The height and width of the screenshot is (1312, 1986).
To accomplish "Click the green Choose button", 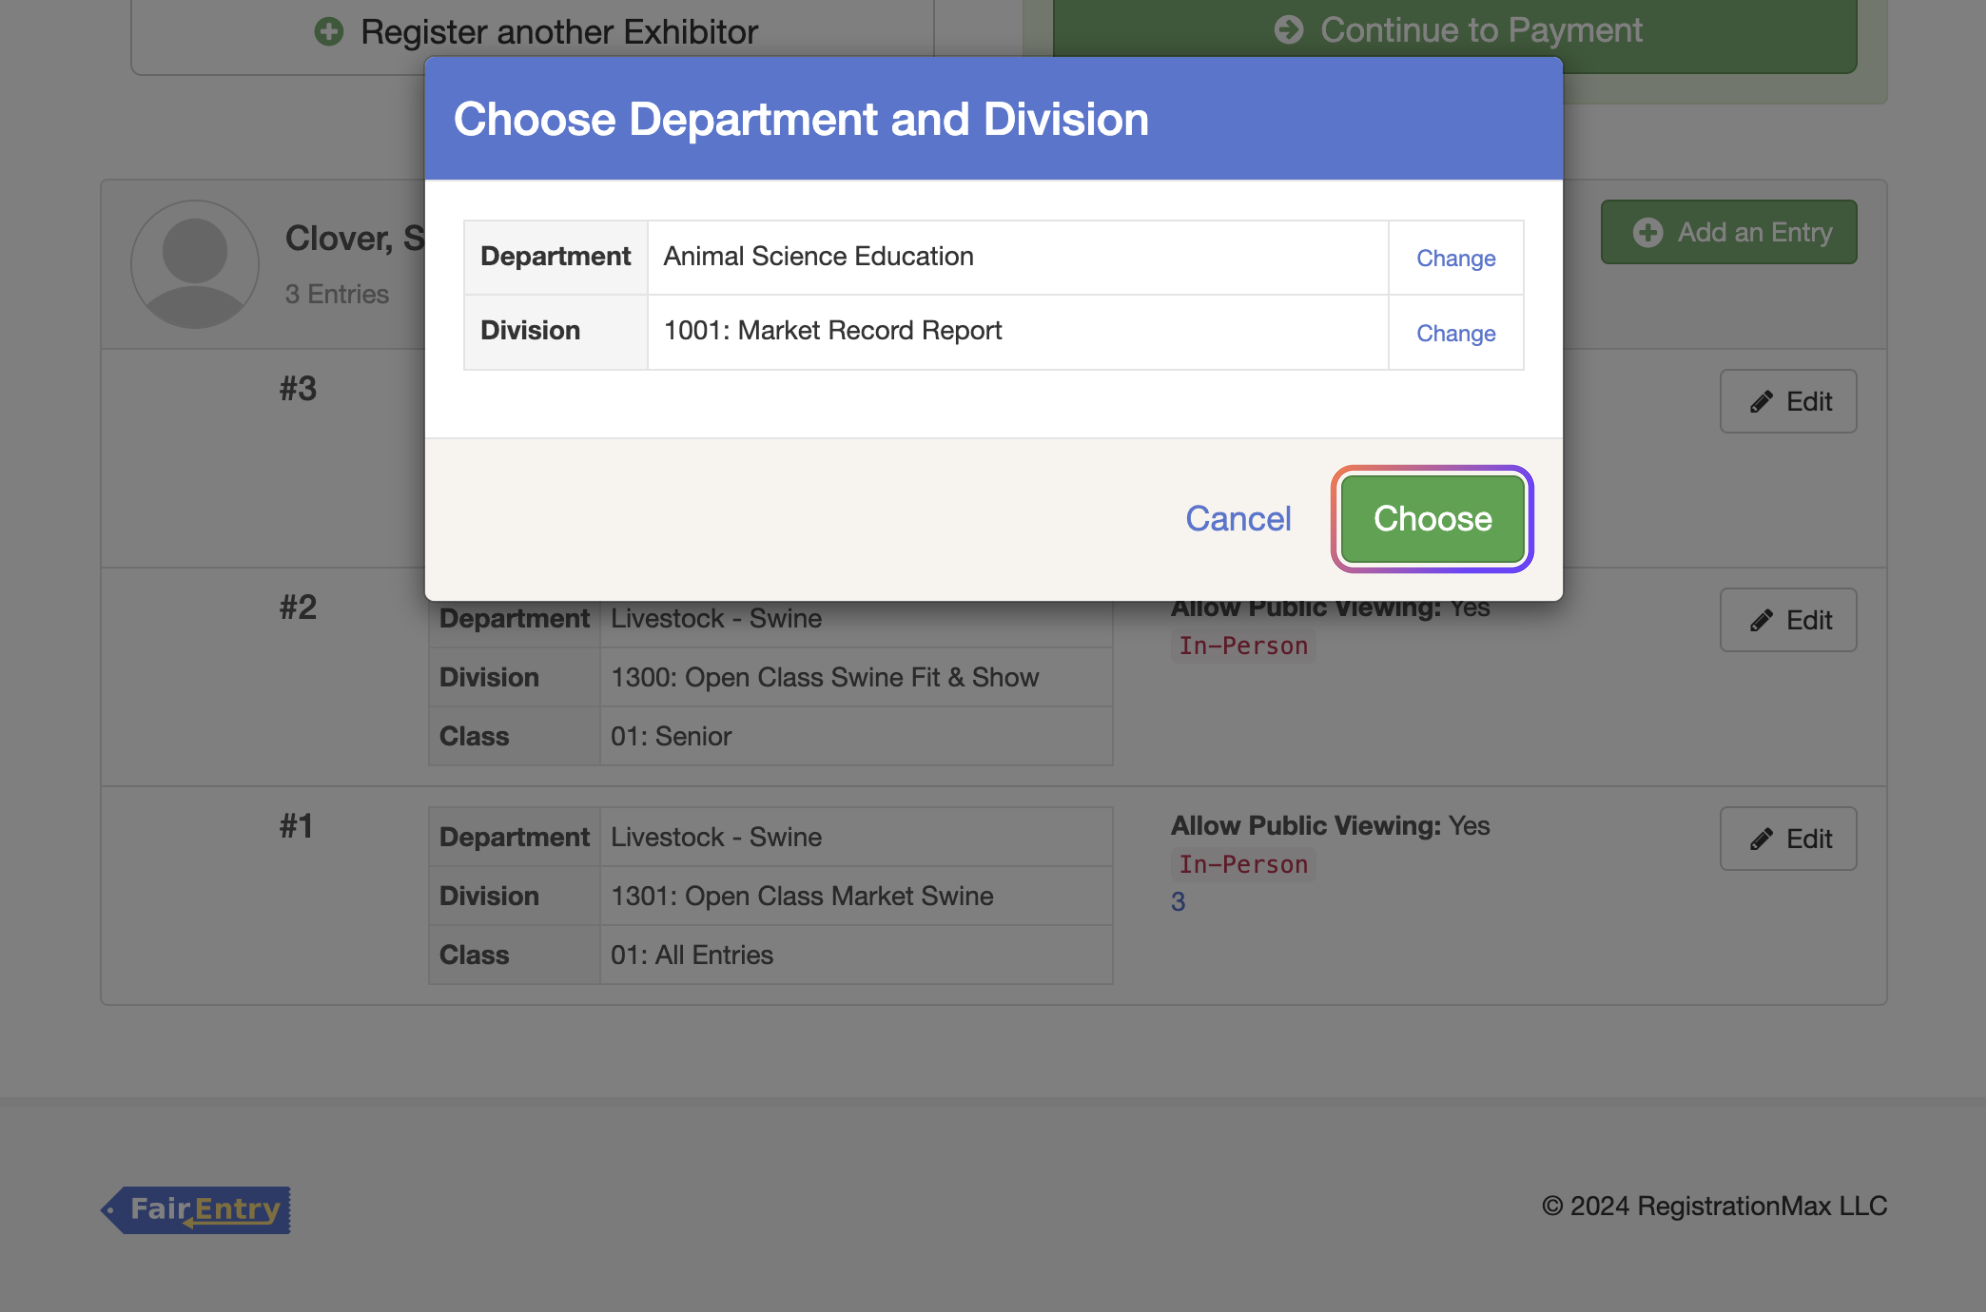I will pos(1432,519).
